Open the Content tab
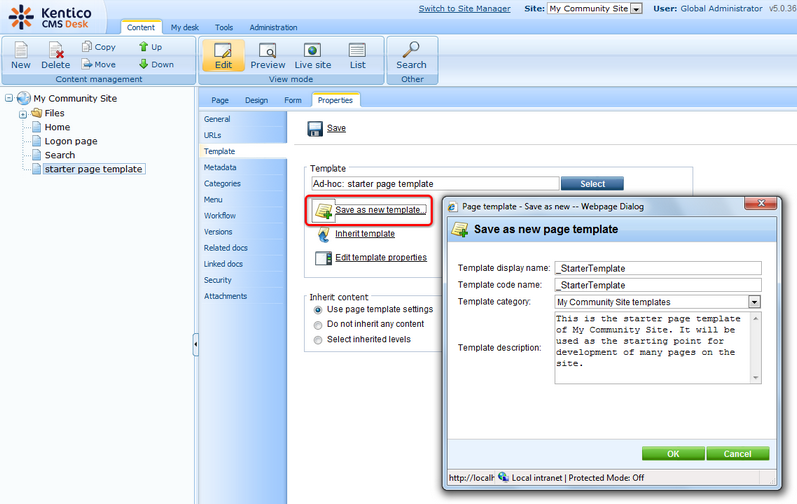The height and width of the screenshot is (504, 797). 141,27
